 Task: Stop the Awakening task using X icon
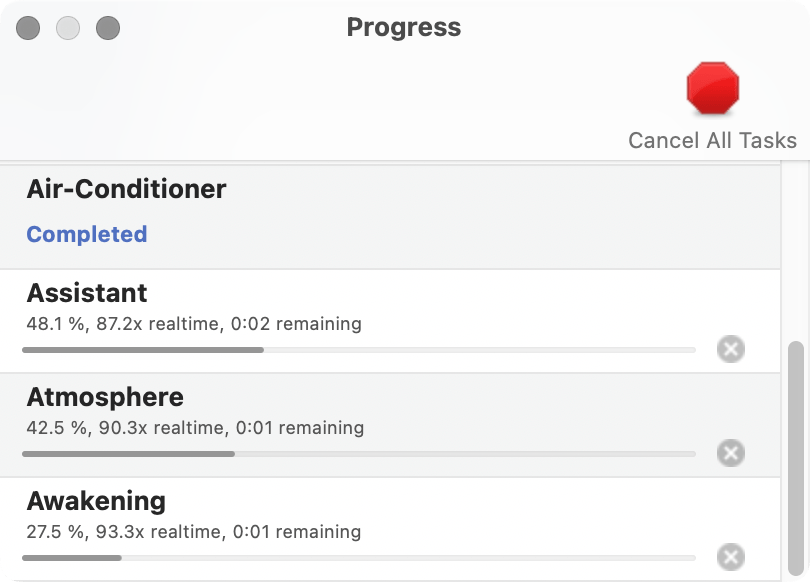(x=731, y=557)
